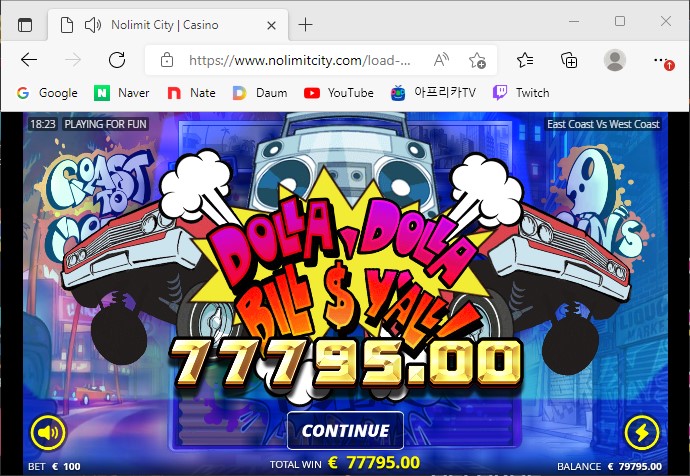This screenshot has height=476, width=690.
Task: Open the 아프리카TV bookmark
Action: (433, 93)
